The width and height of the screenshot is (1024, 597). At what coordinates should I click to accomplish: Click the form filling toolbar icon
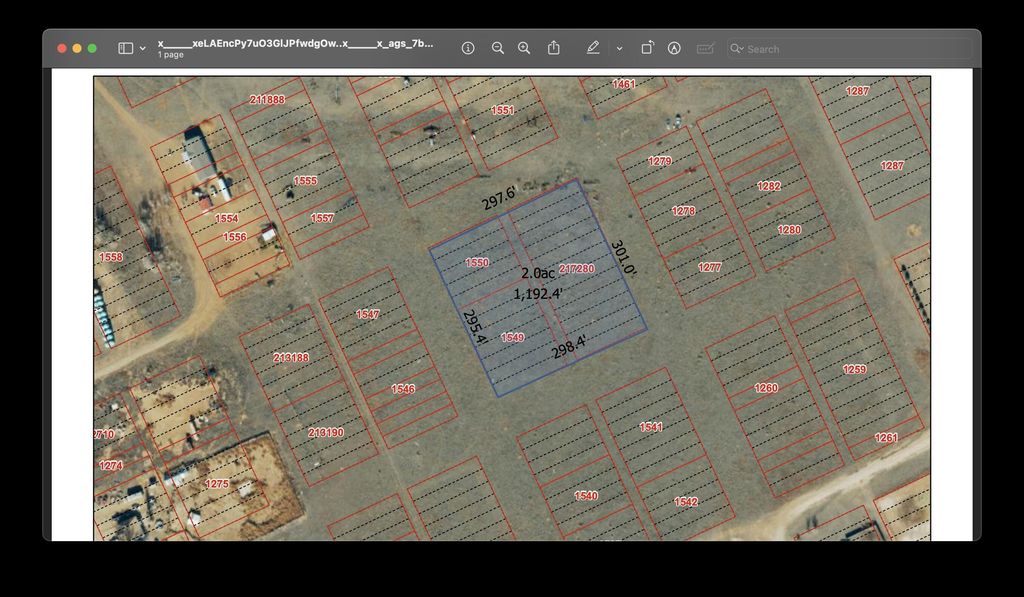[x=705, y=48]
